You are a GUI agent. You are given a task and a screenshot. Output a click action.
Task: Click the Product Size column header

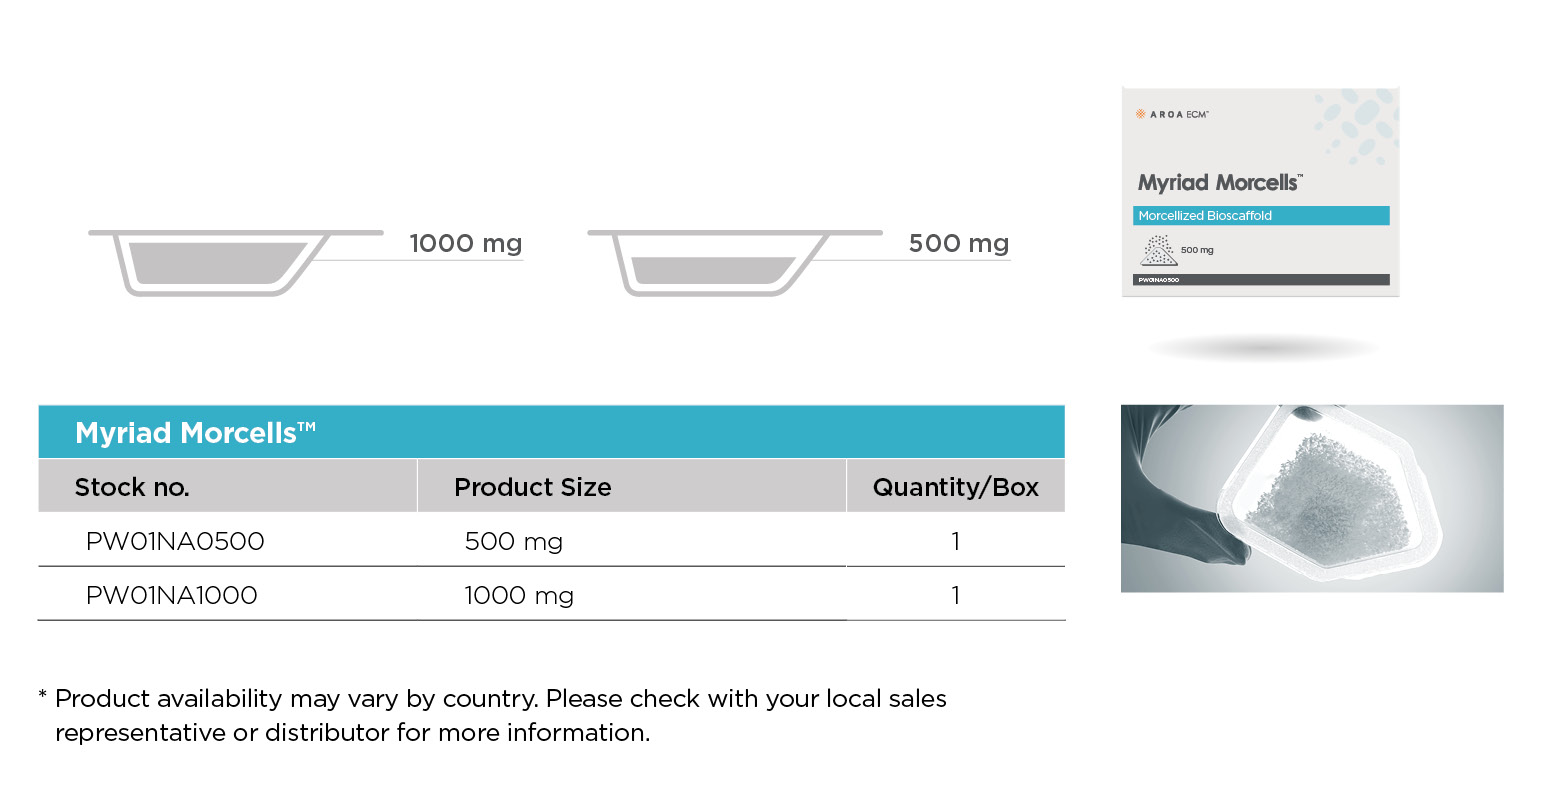[533, 487]
